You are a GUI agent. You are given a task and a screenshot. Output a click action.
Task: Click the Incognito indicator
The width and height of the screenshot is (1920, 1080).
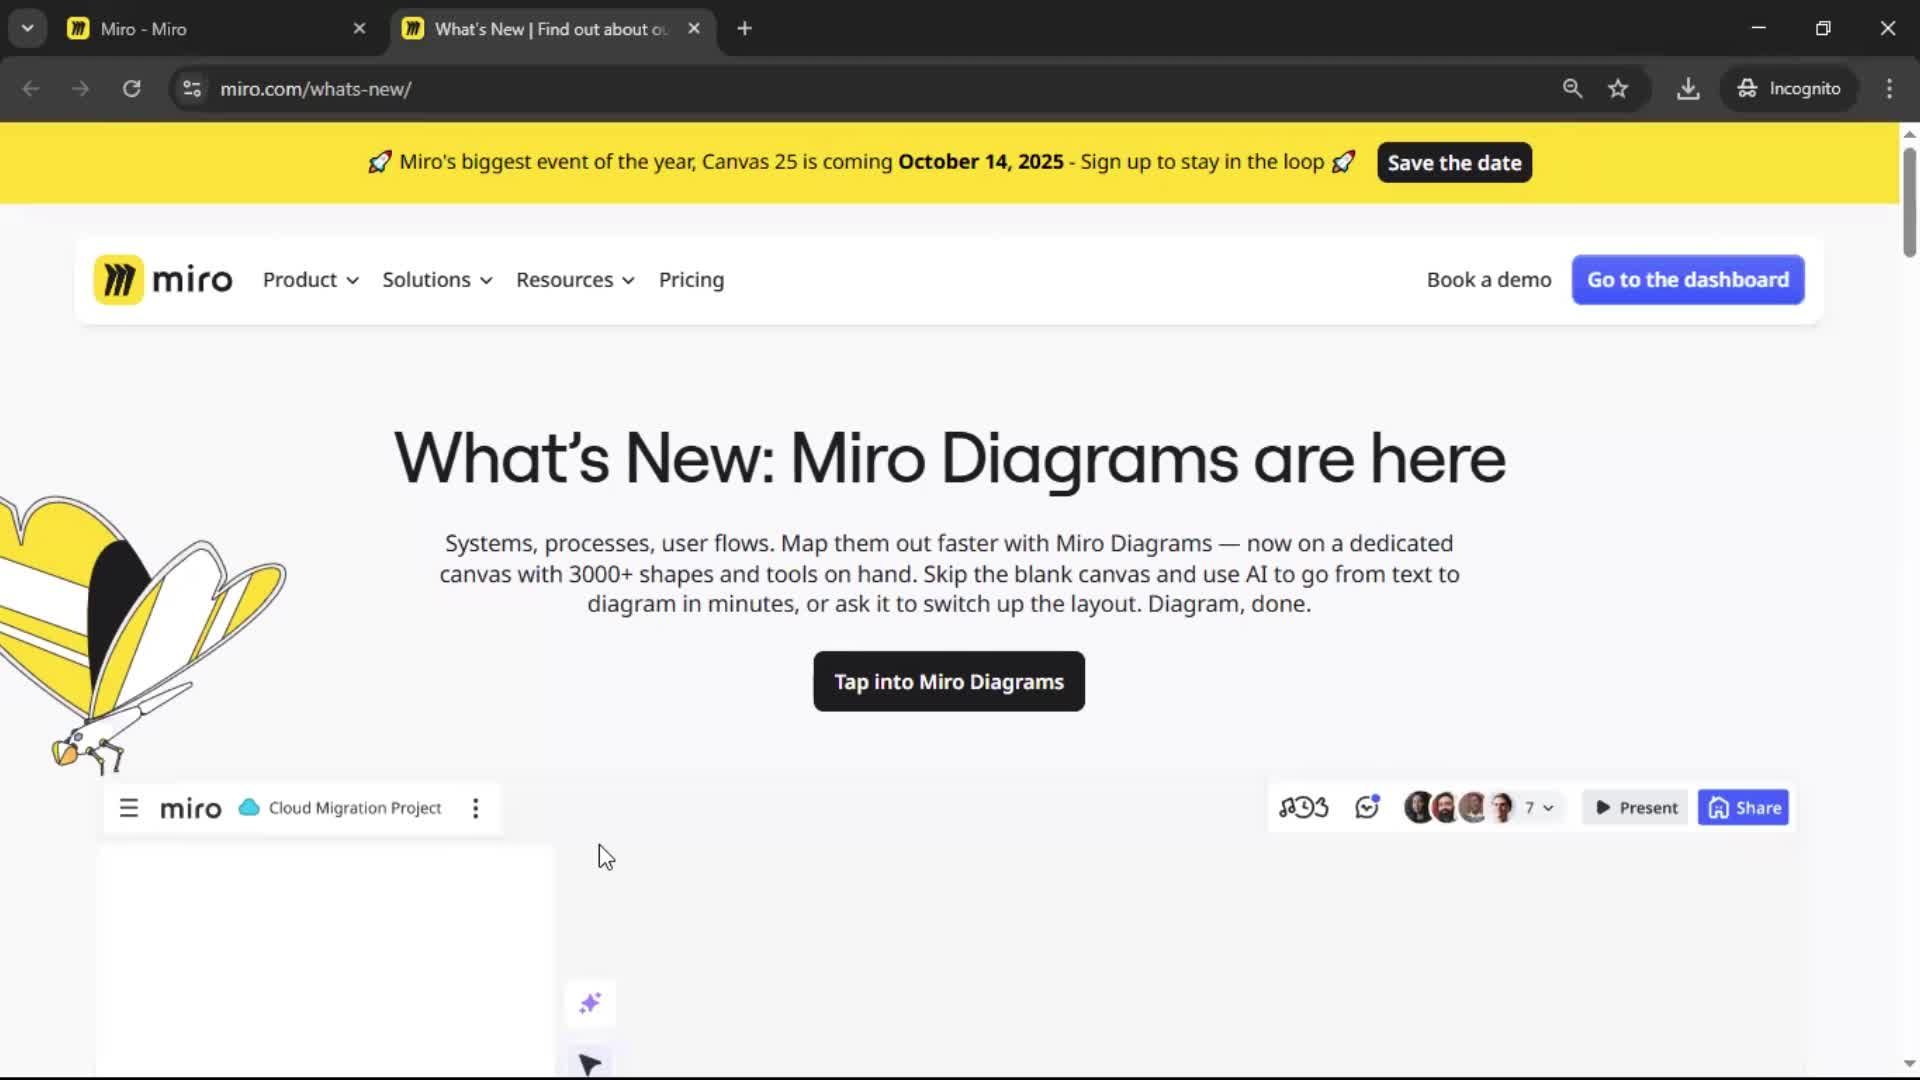1789,89
